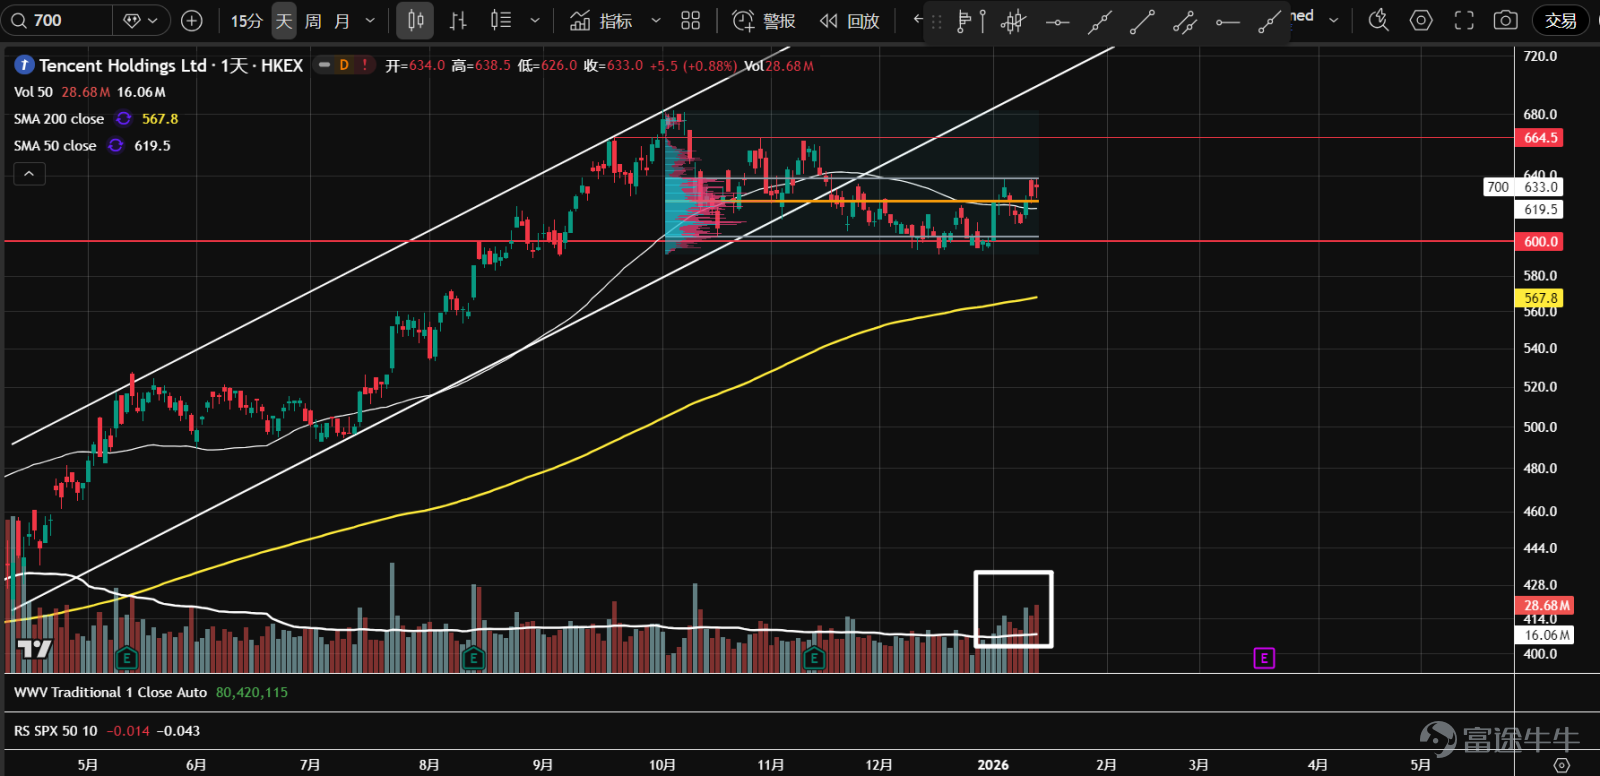The height and width of the screenshot is (776, 1600).
Task: Click SMA 200 refresh status icon
Action: point(124,119)
